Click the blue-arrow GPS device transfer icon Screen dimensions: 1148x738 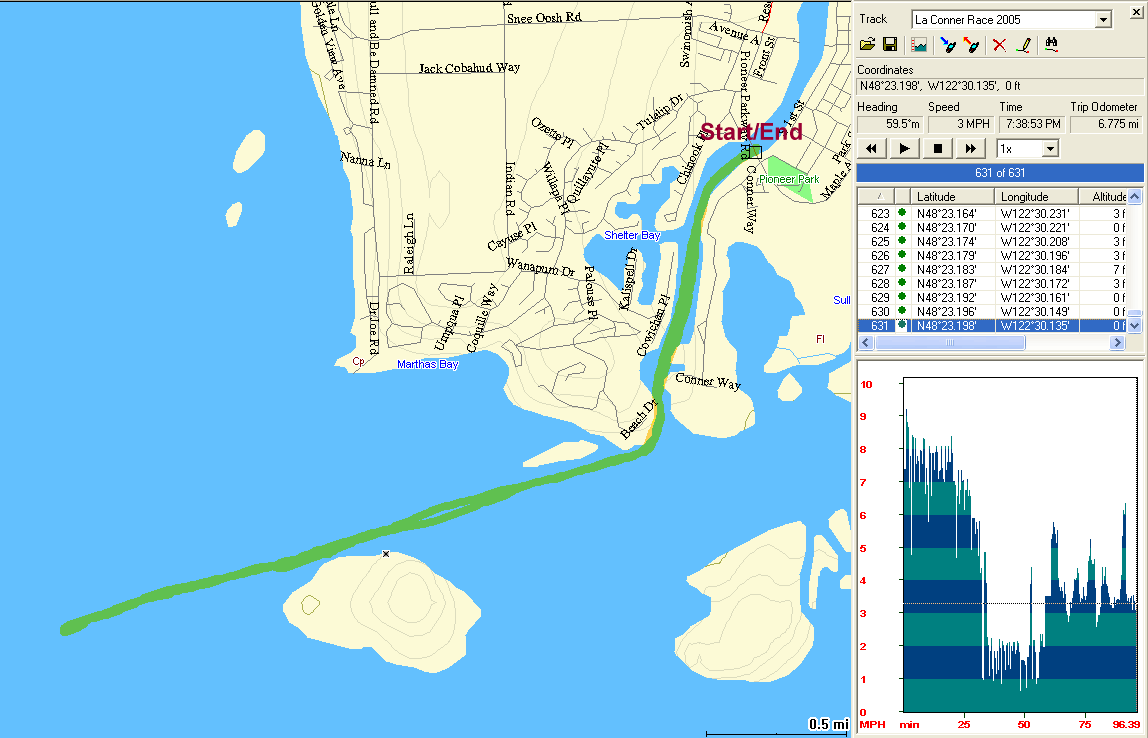click(x=948, y=45)
